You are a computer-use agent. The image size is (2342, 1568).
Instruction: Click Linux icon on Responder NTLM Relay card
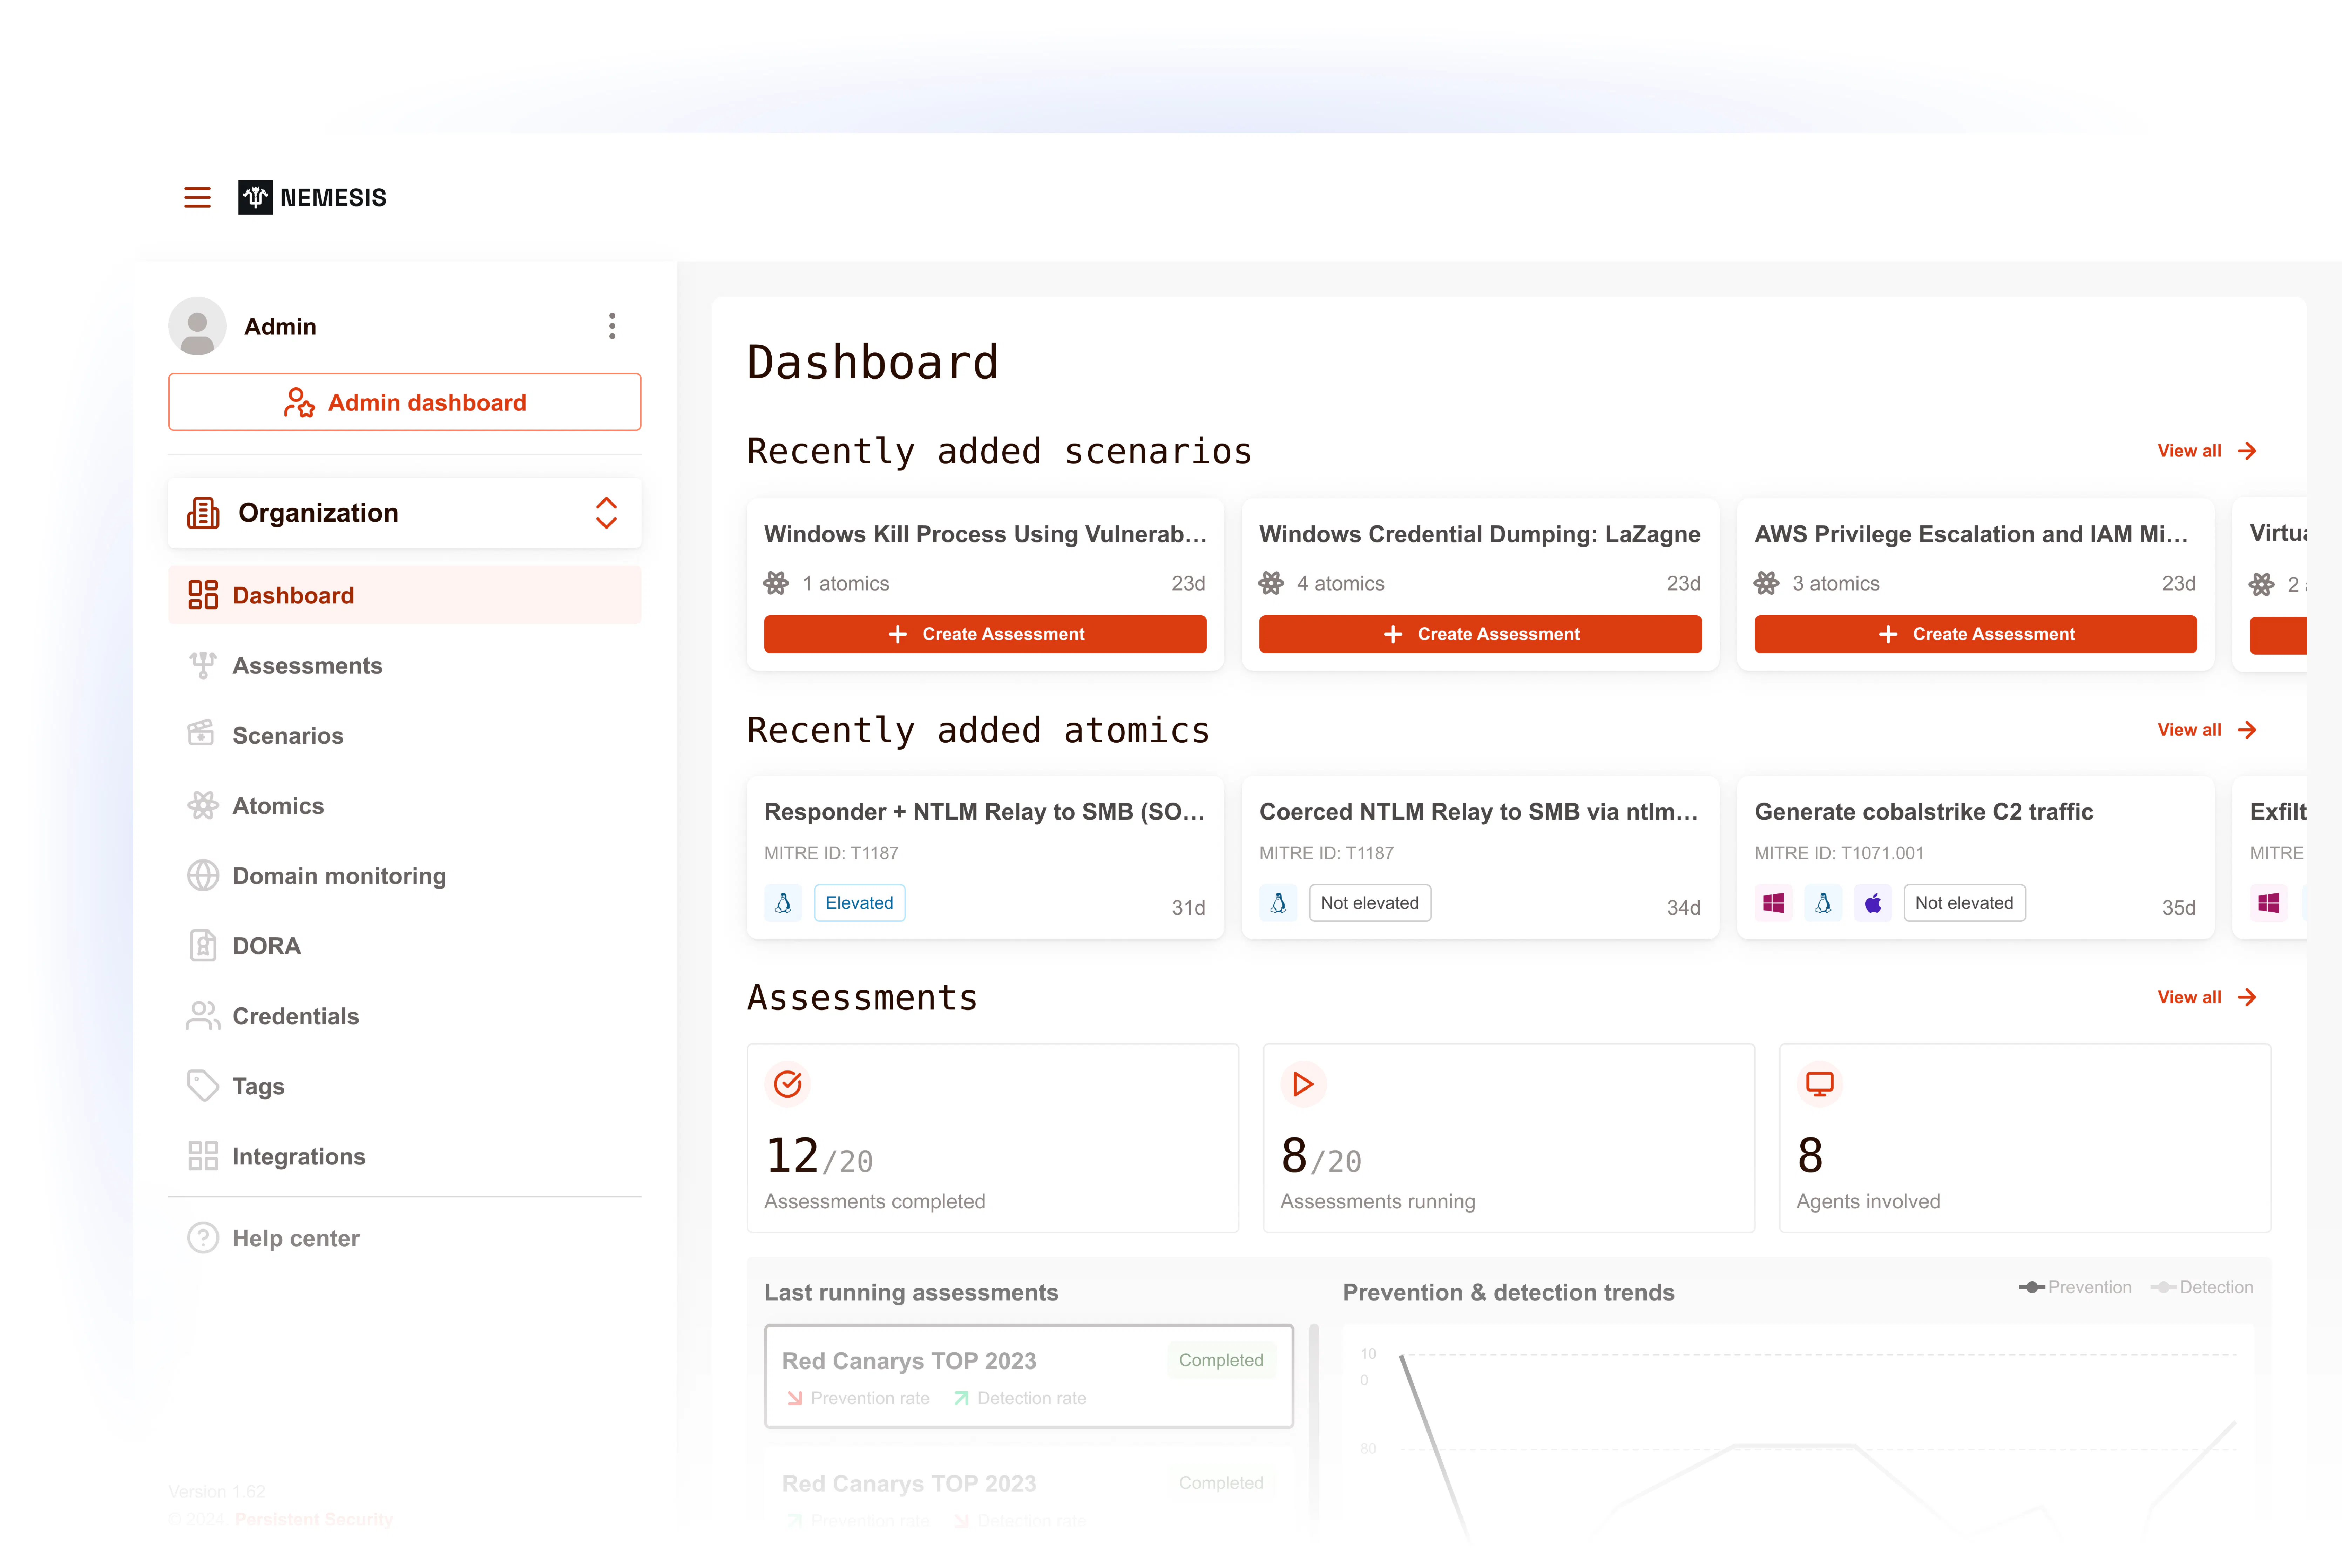pos(783,903)
